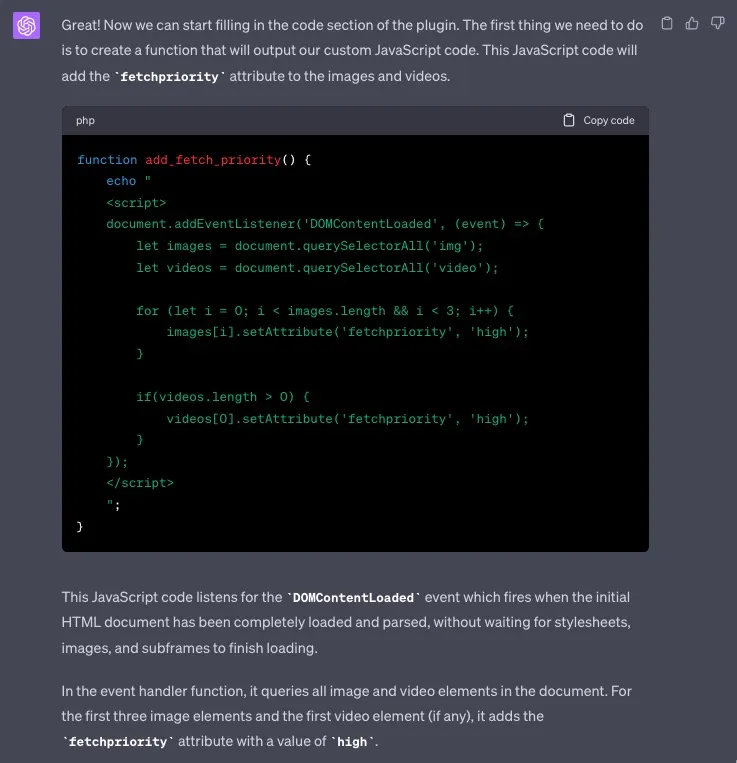Click inline fetchpriority code in intro paragraph
This screenshot has width=737, height=763.
[168, 77]
